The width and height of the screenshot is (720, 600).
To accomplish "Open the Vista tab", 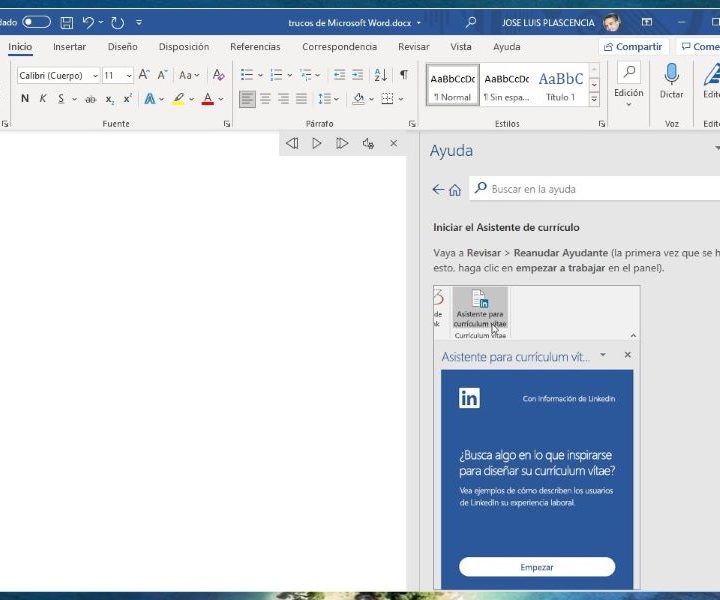I will (461, 47).
